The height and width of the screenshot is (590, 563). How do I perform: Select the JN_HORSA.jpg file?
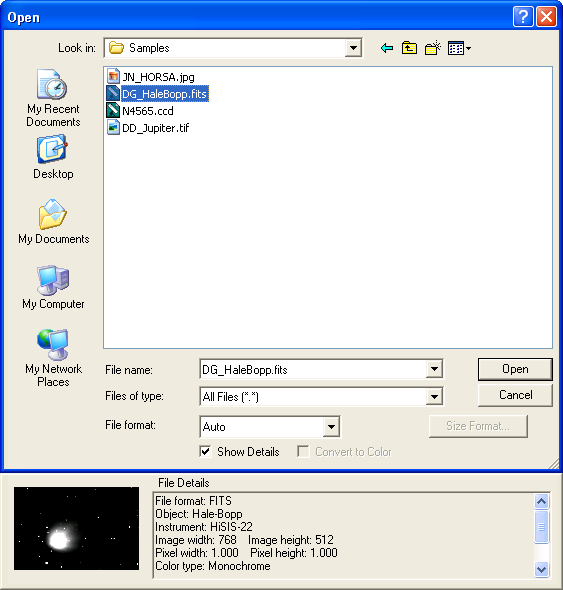click(151, 77)
